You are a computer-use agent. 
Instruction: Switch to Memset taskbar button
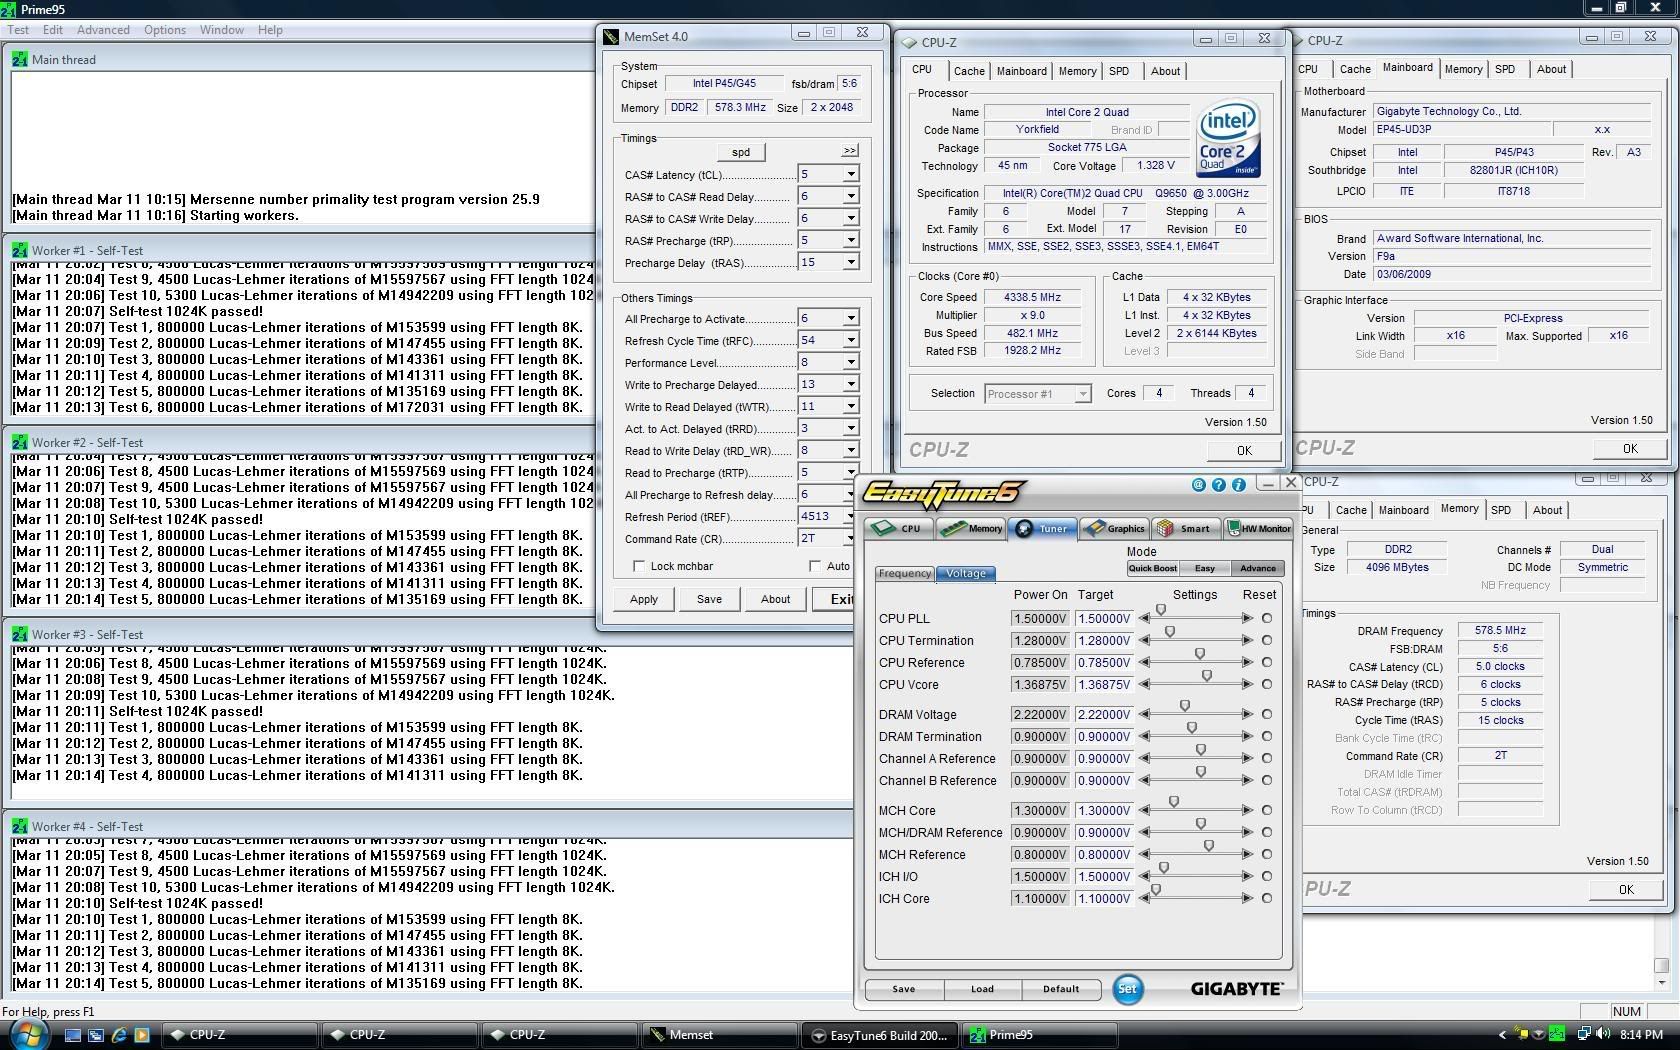click(x=719, y=1035)
